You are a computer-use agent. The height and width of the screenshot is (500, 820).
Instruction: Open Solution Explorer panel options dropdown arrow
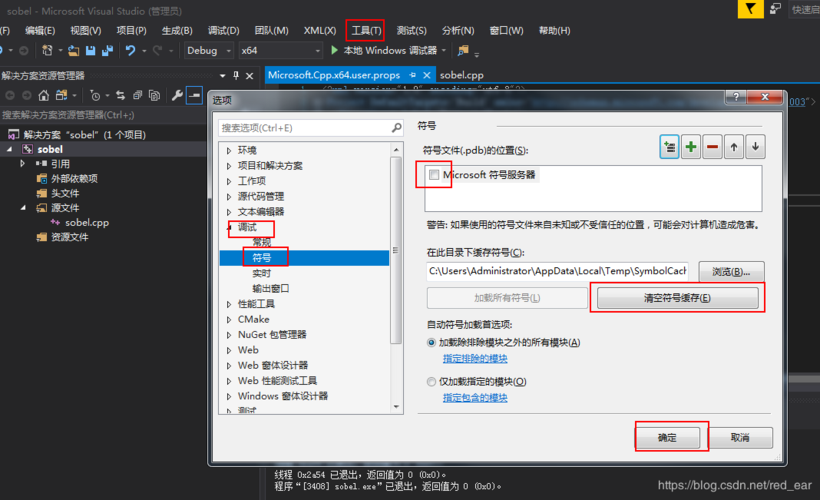tap(223, 76)
